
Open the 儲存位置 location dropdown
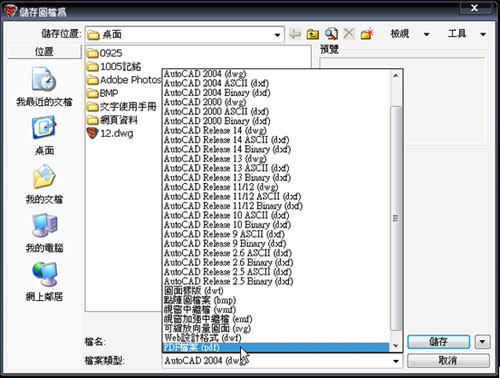tap(277, 35)
